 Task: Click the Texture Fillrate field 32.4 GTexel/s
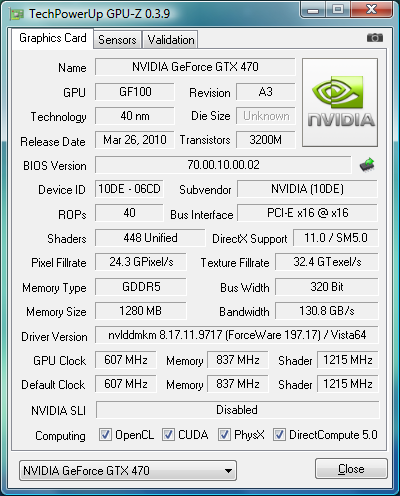coord(327,262)
